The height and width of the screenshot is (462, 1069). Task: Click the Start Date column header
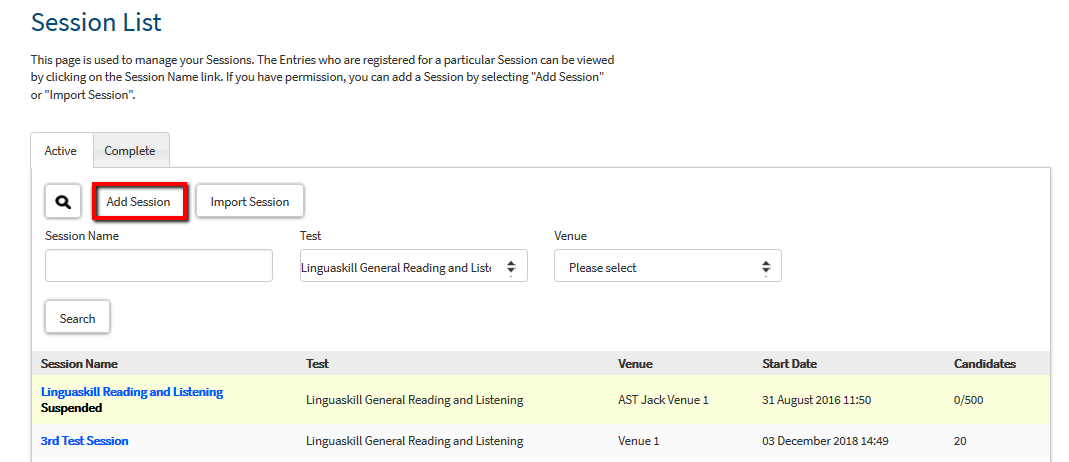789,364
